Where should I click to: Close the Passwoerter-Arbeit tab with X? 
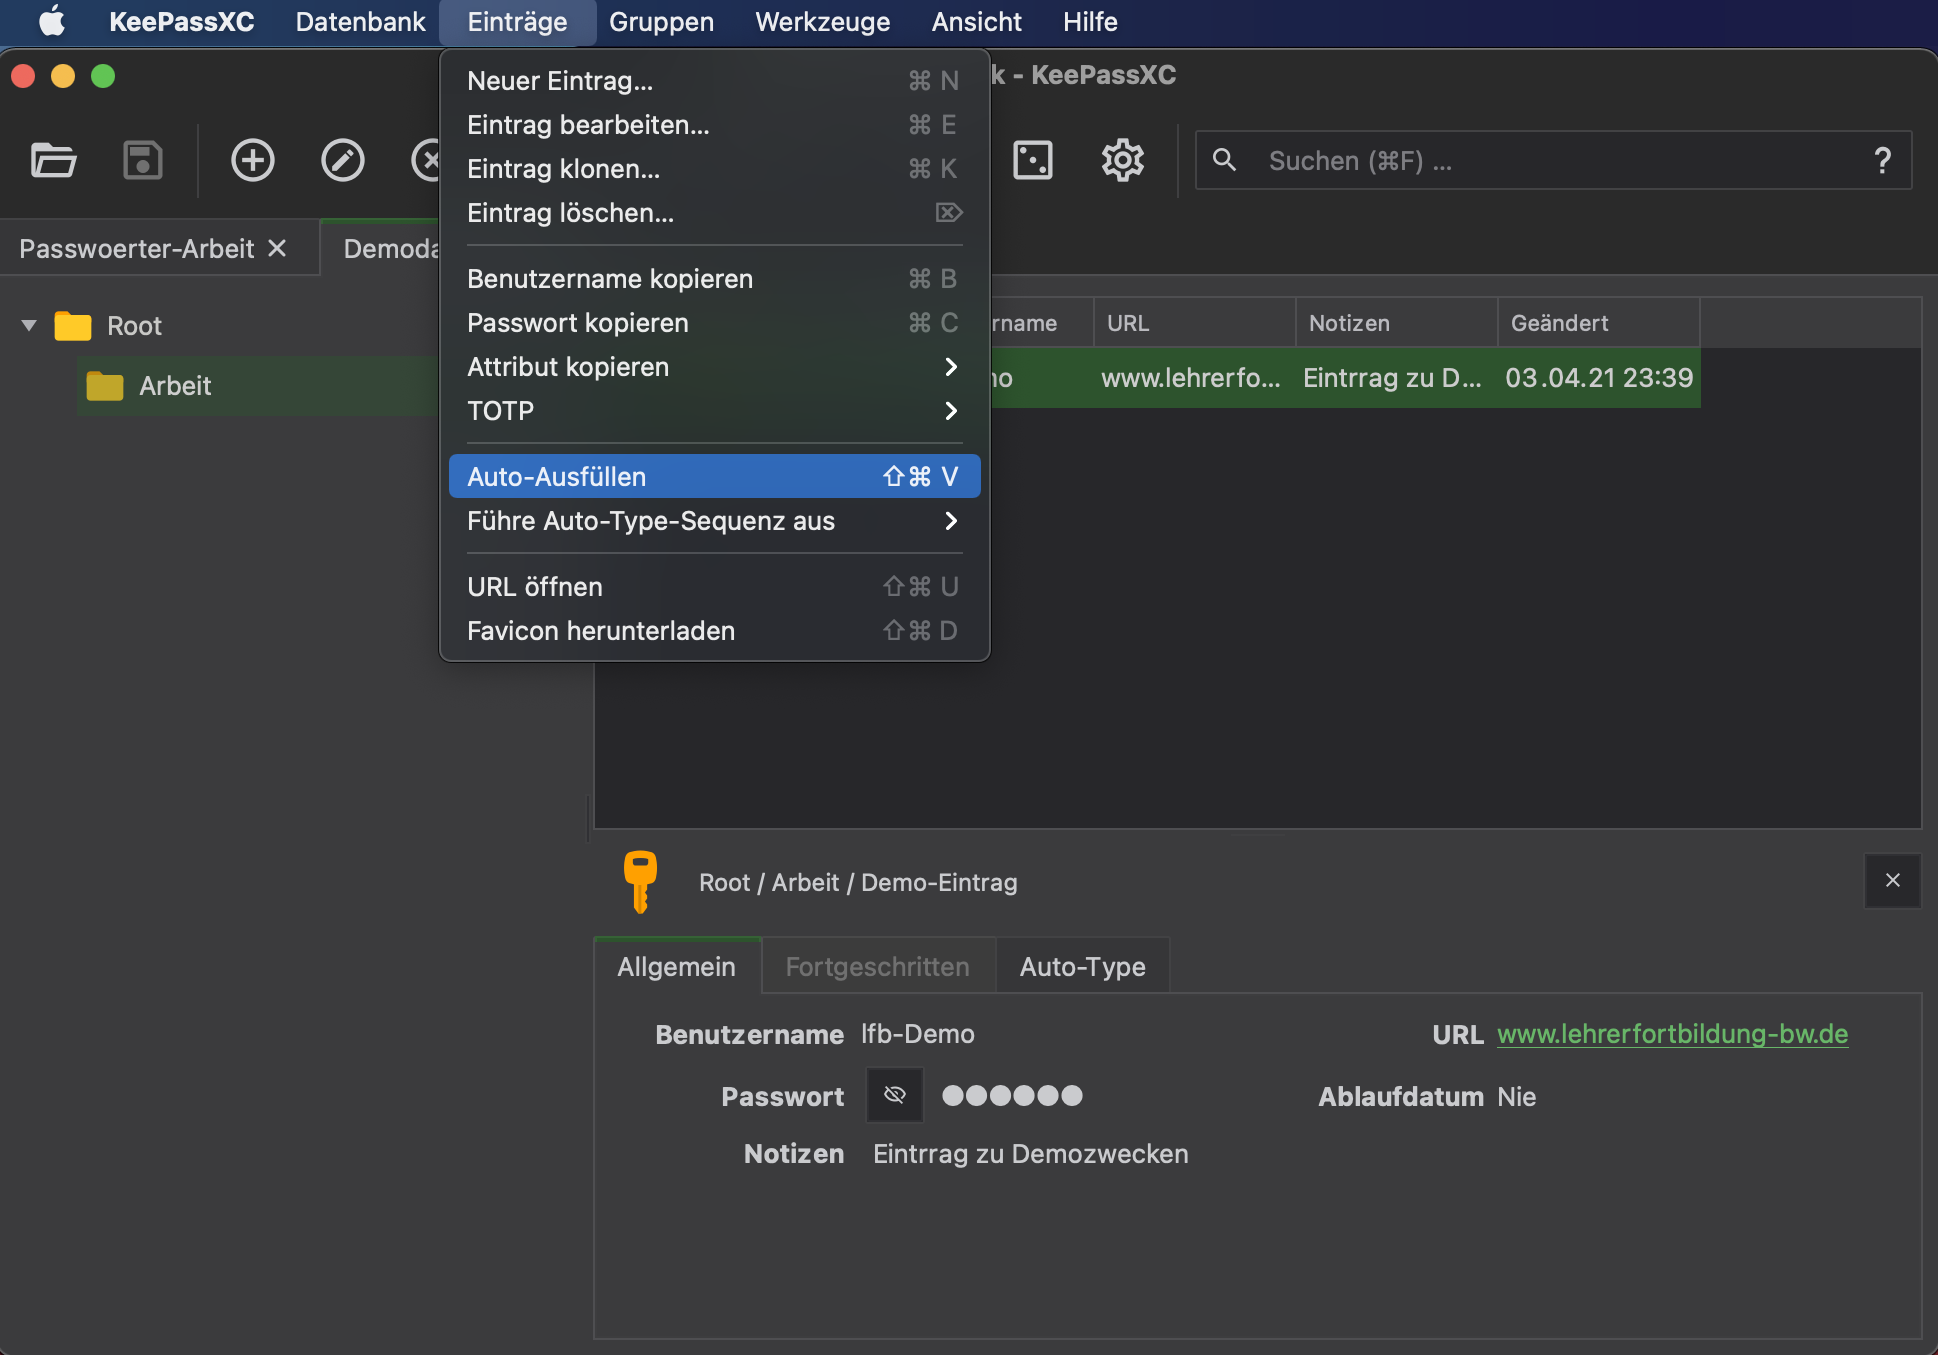(x=277, y=248)
